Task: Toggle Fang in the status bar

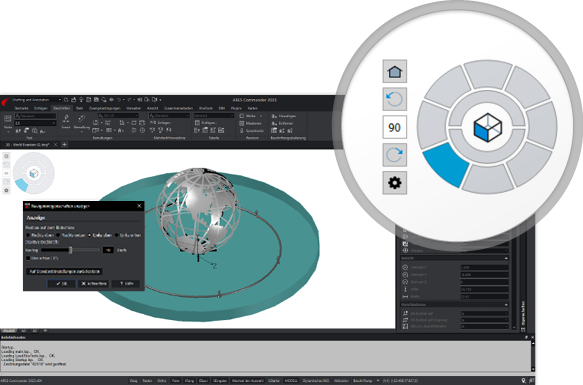Action: [x=133, y=381]
